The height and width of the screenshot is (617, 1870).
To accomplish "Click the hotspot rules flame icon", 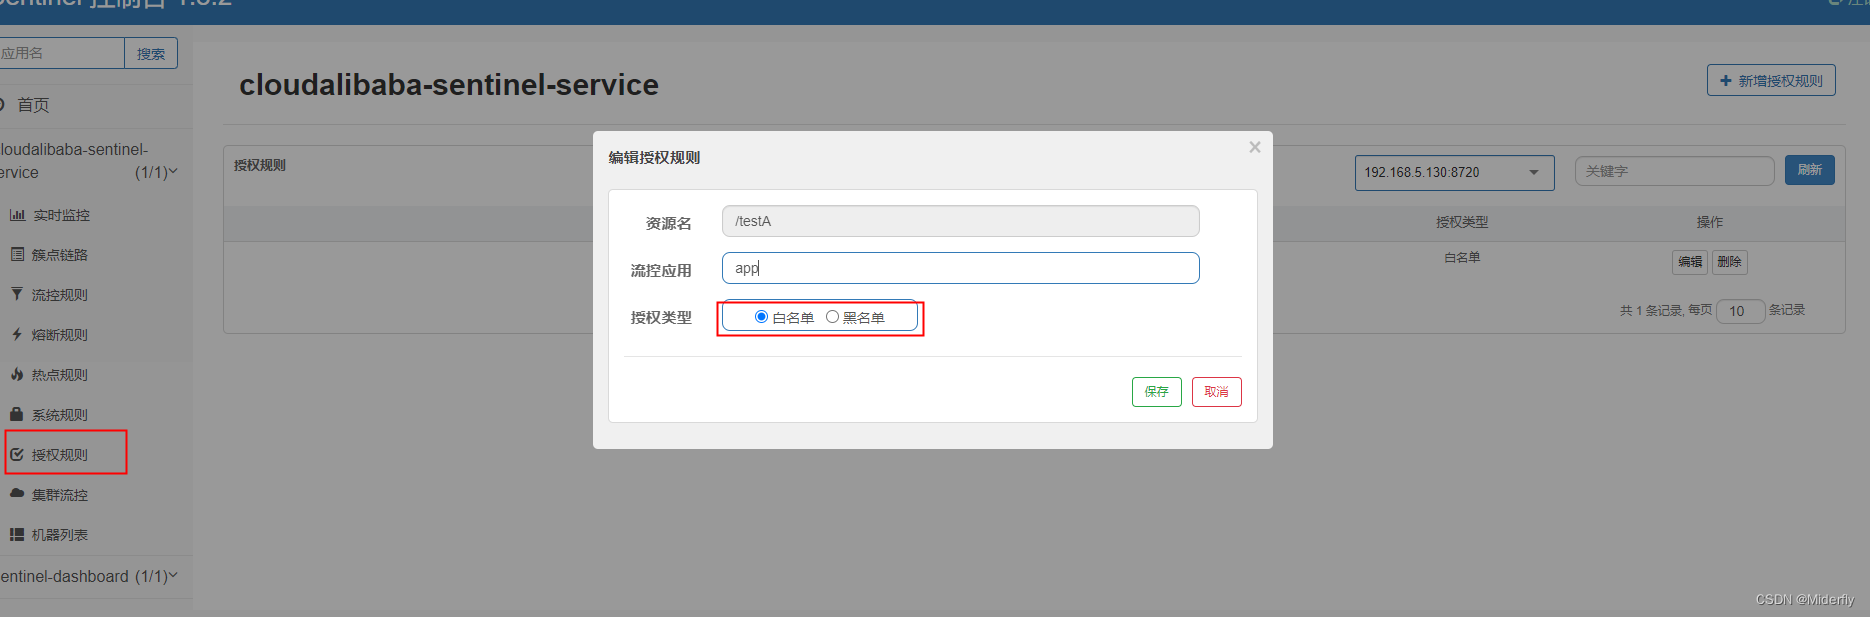I will point(17,374).
